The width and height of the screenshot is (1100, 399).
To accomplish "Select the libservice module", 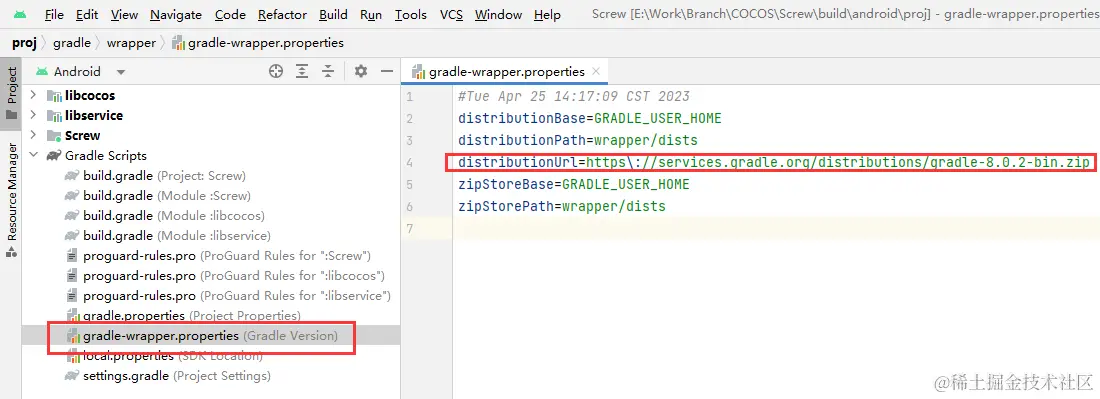I will coord(94,115).
